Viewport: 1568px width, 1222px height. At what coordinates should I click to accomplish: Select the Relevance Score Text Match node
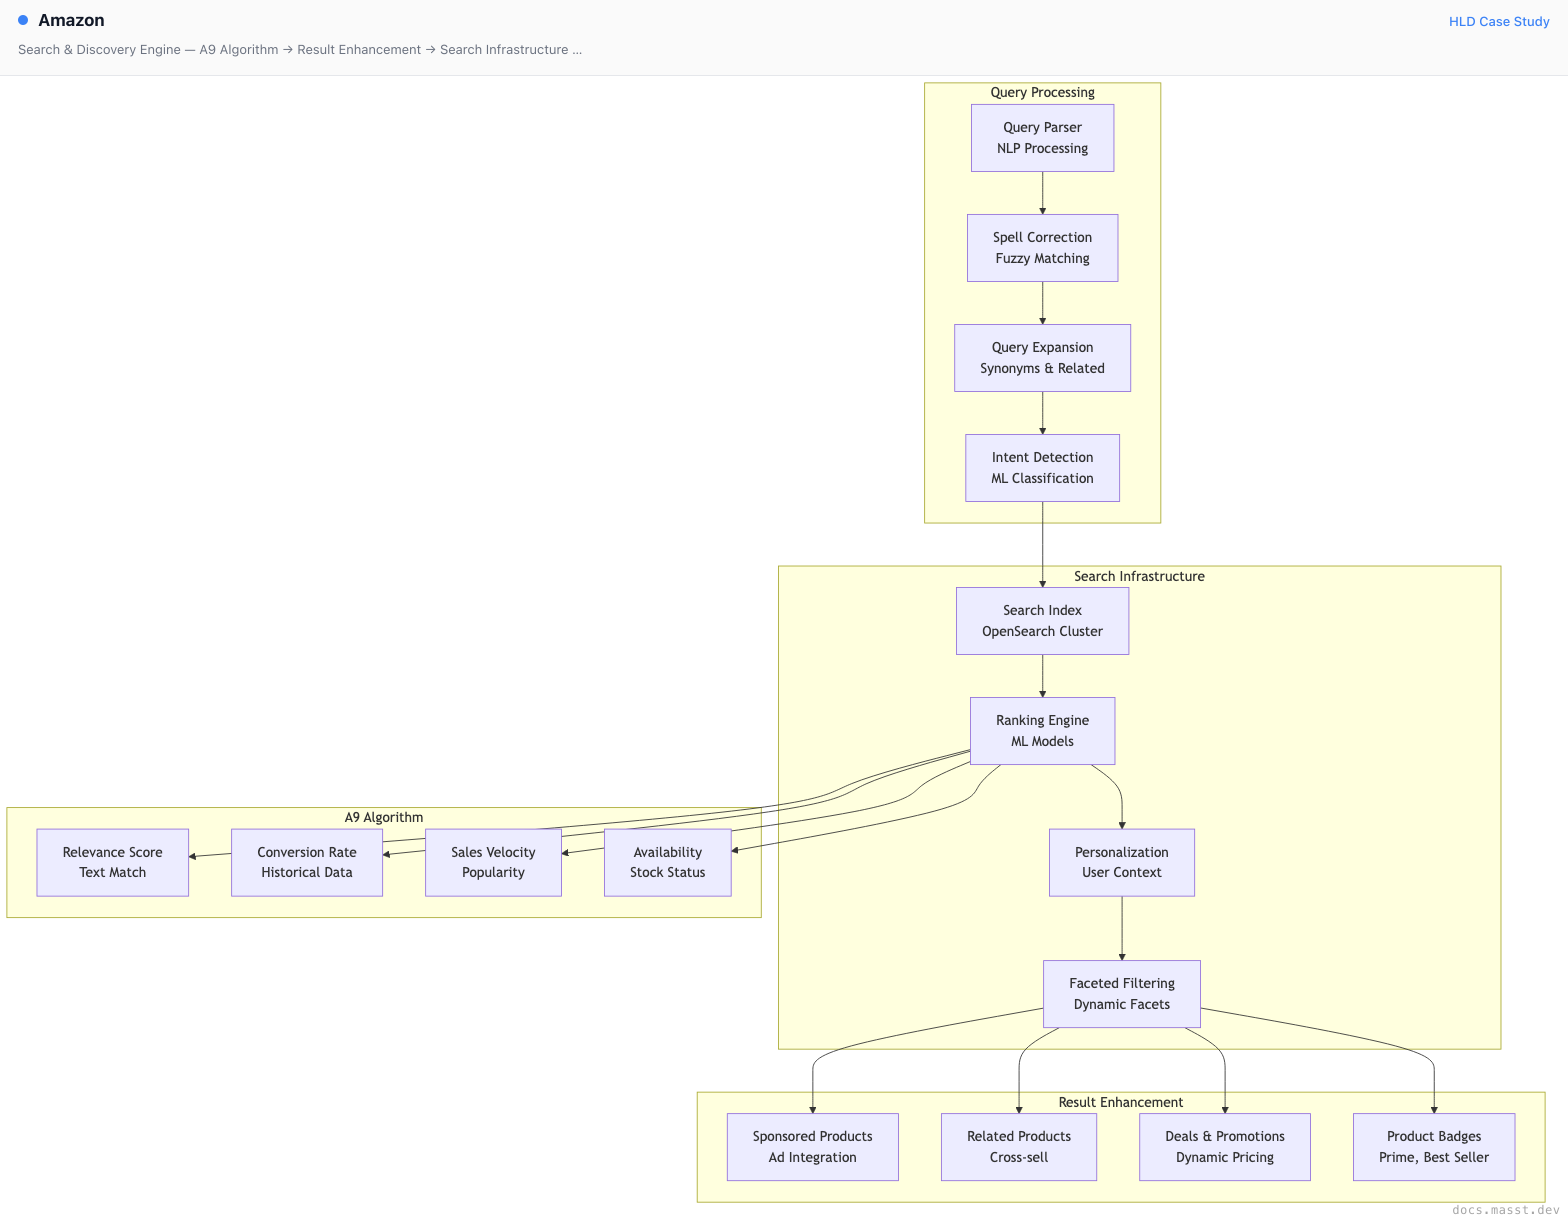pyautogui.click(x=112, y=862)
